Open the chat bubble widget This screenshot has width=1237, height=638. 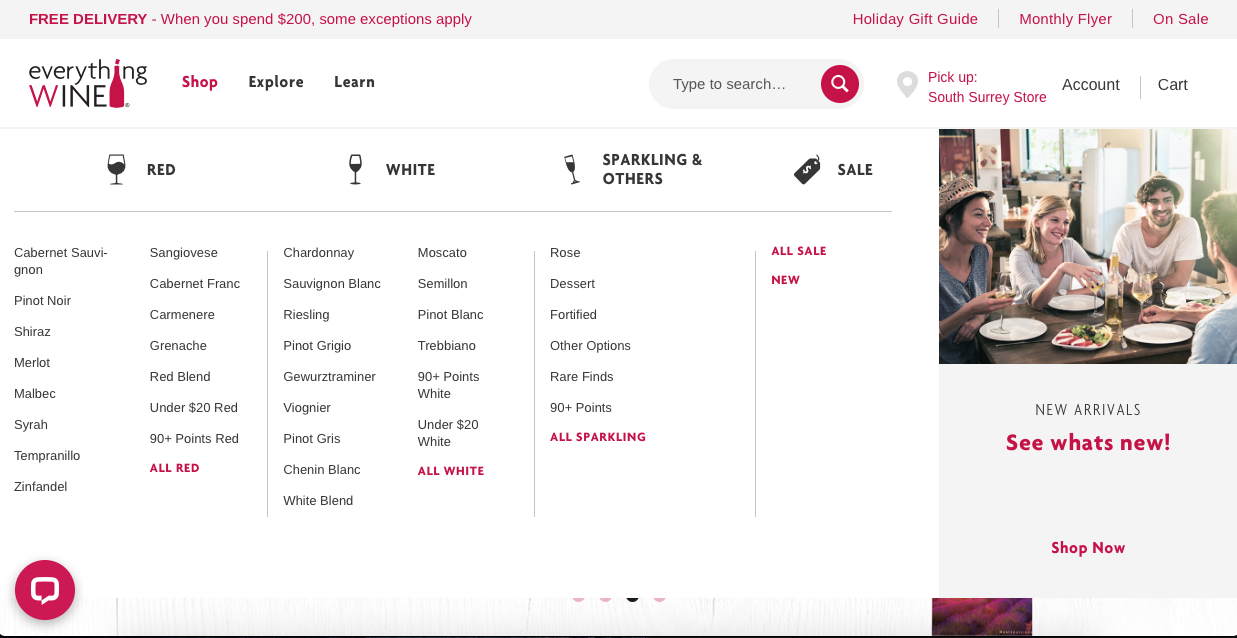45,590
